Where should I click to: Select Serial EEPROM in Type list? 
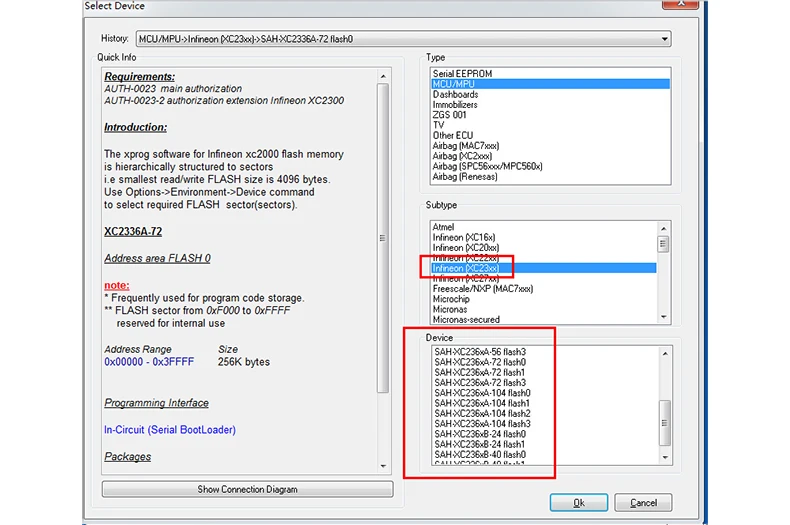tap(550, 74)
